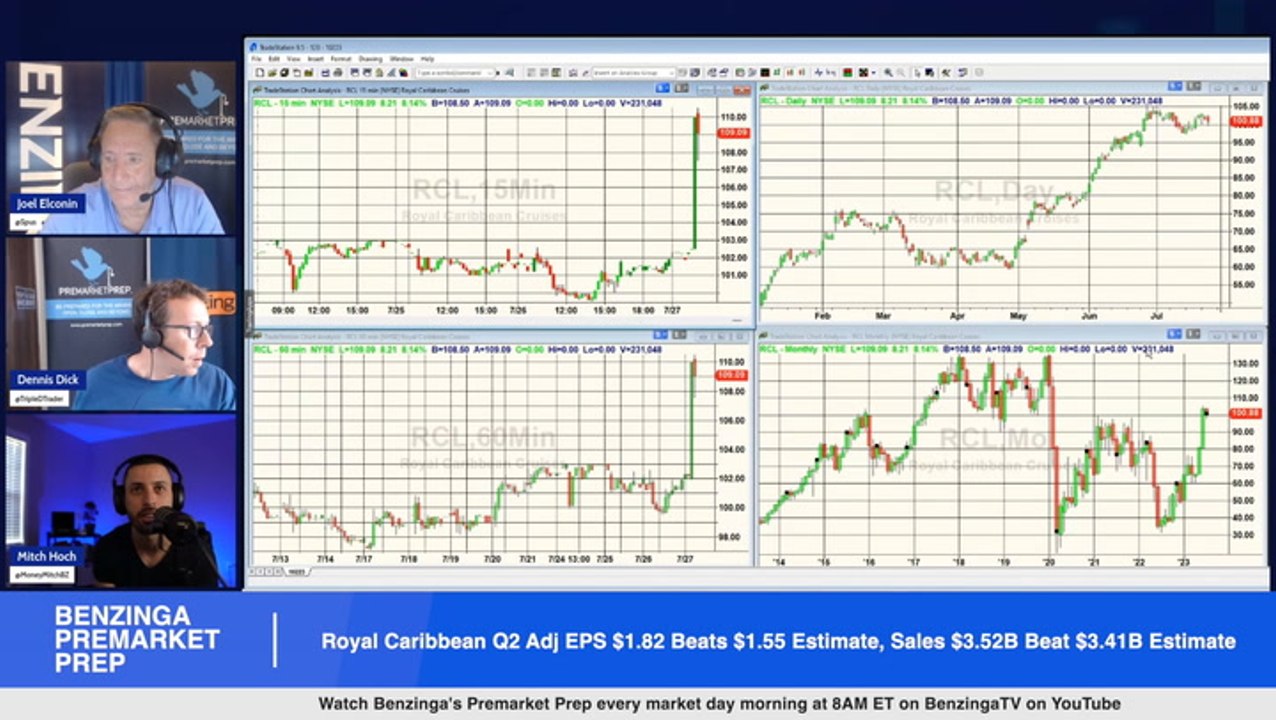
Task: Open the File menu in TradeStation
Action: pyautogui.click(x=256, y=59)
